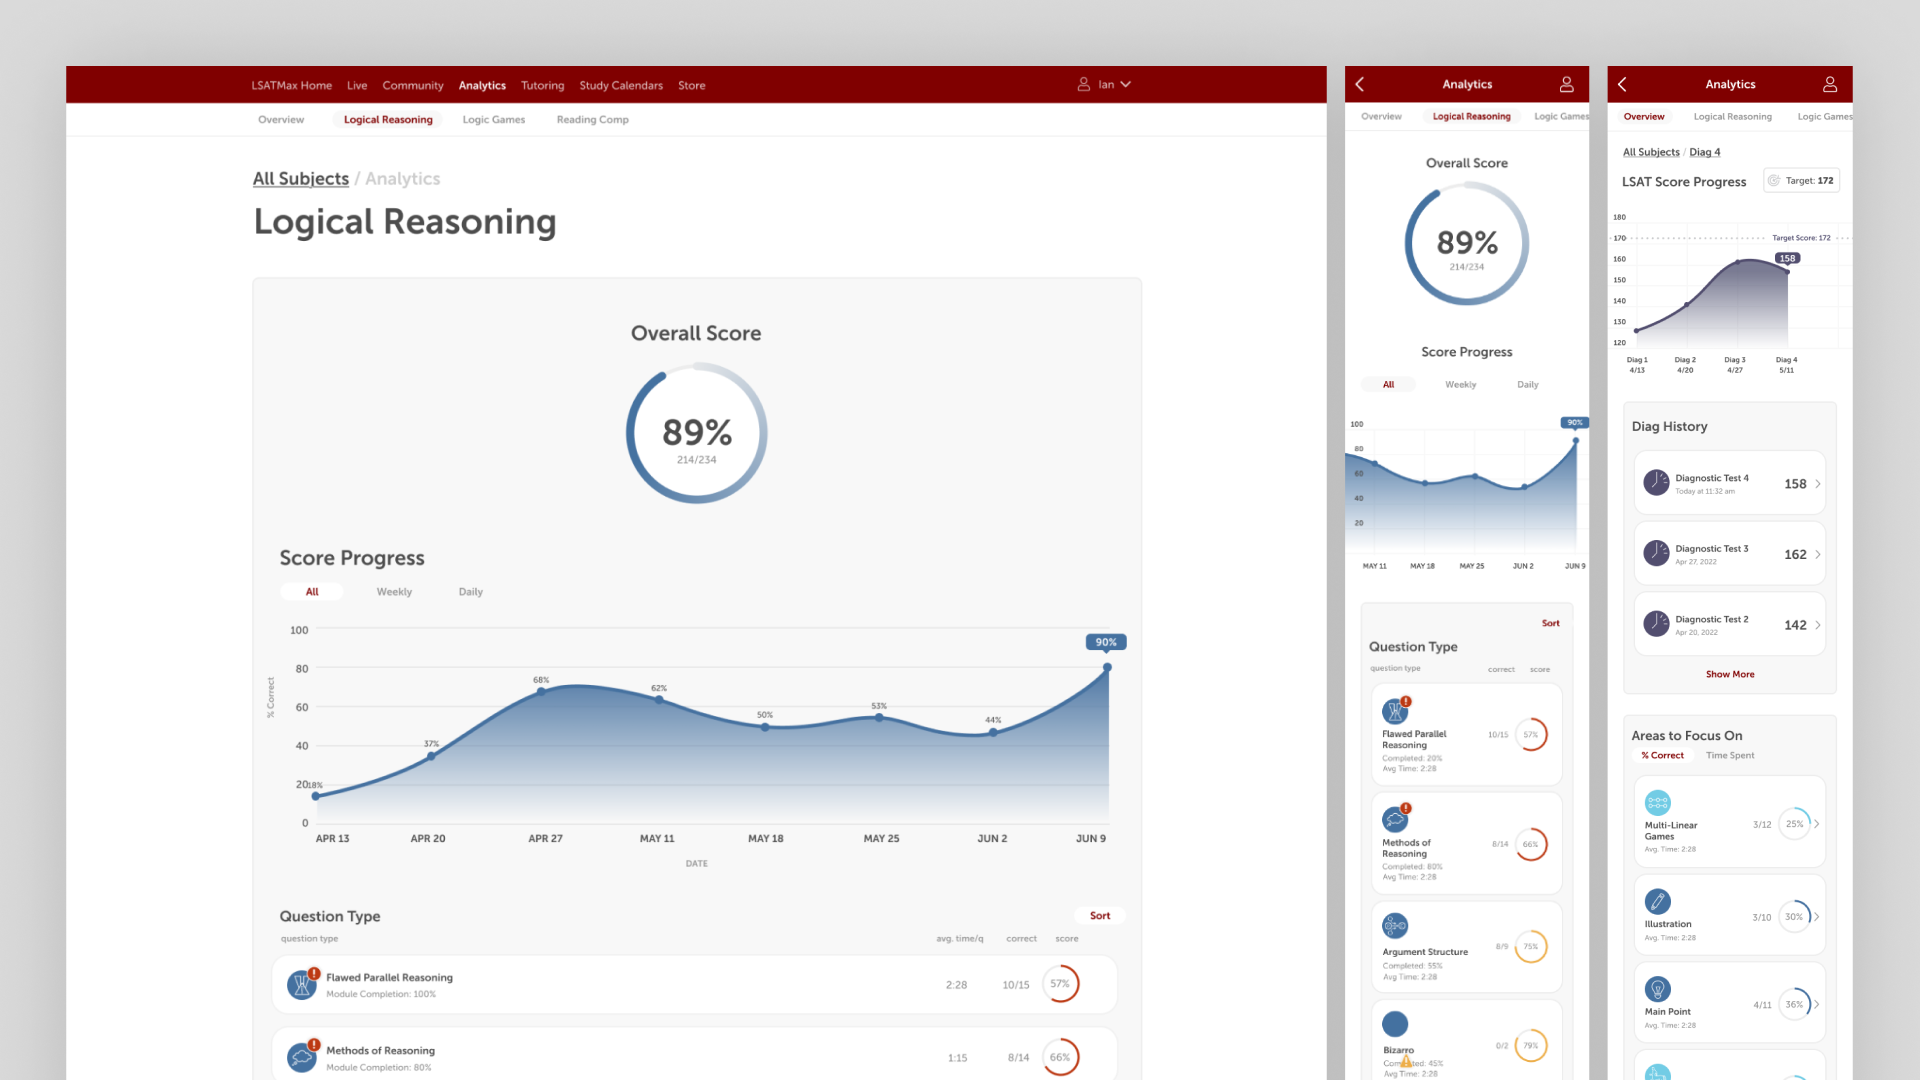Viewport: 1920px width, 1080px height.
Task: Select the All filter in mobile Score Progress
Action: 1388,385
